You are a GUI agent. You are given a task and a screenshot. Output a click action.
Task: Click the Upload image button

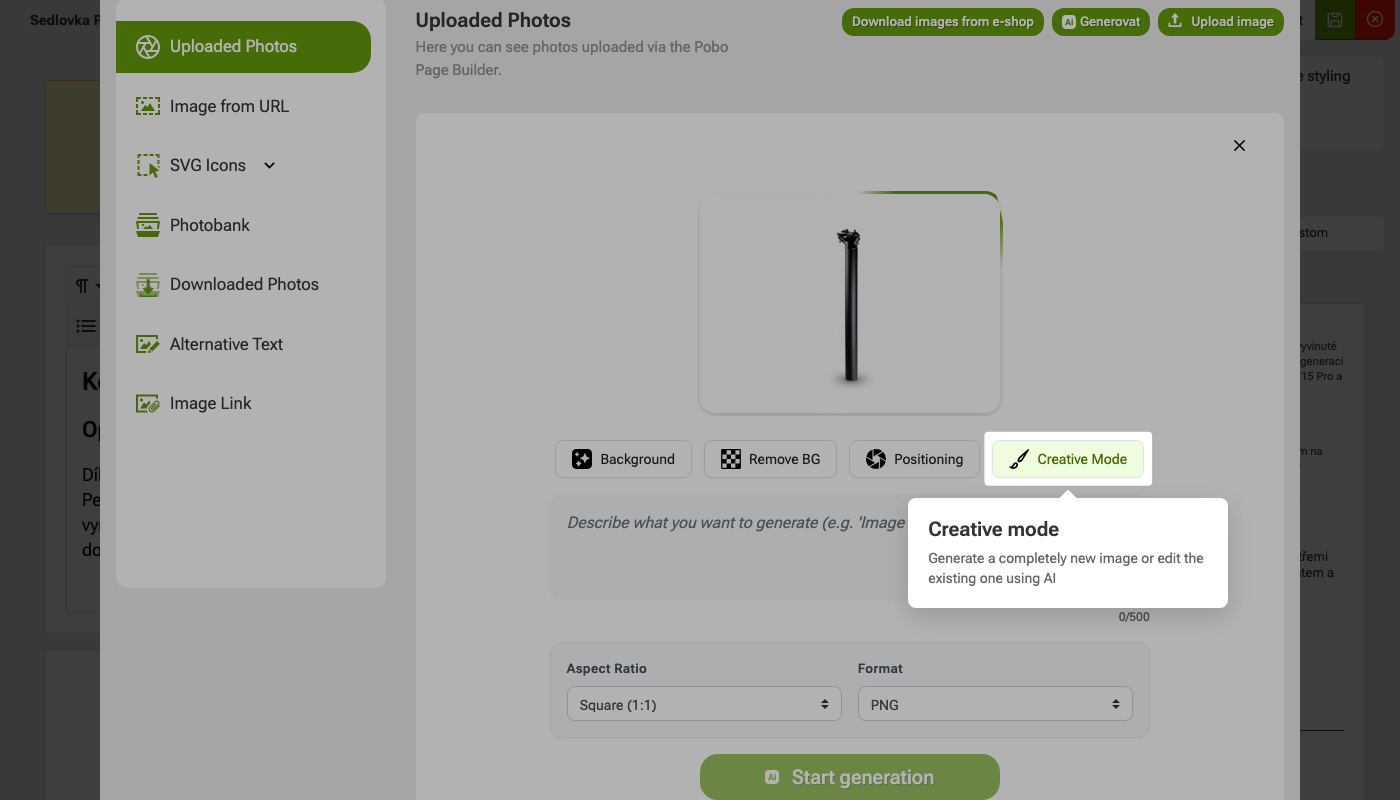click(x=1221, y=22)
